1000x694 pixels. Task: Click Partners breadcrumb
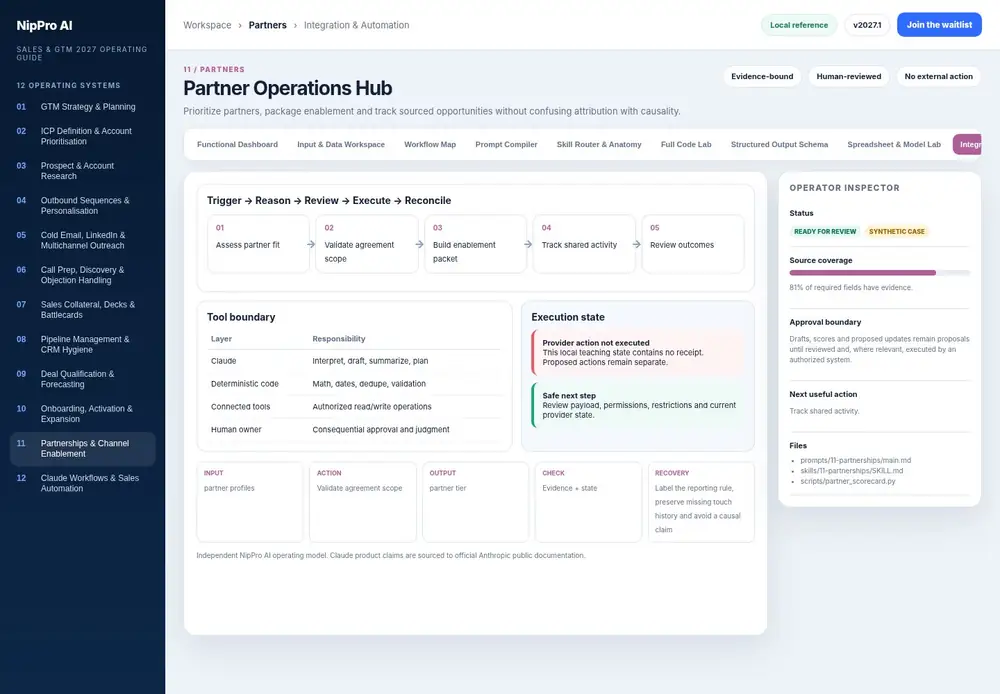click(267, 25)
